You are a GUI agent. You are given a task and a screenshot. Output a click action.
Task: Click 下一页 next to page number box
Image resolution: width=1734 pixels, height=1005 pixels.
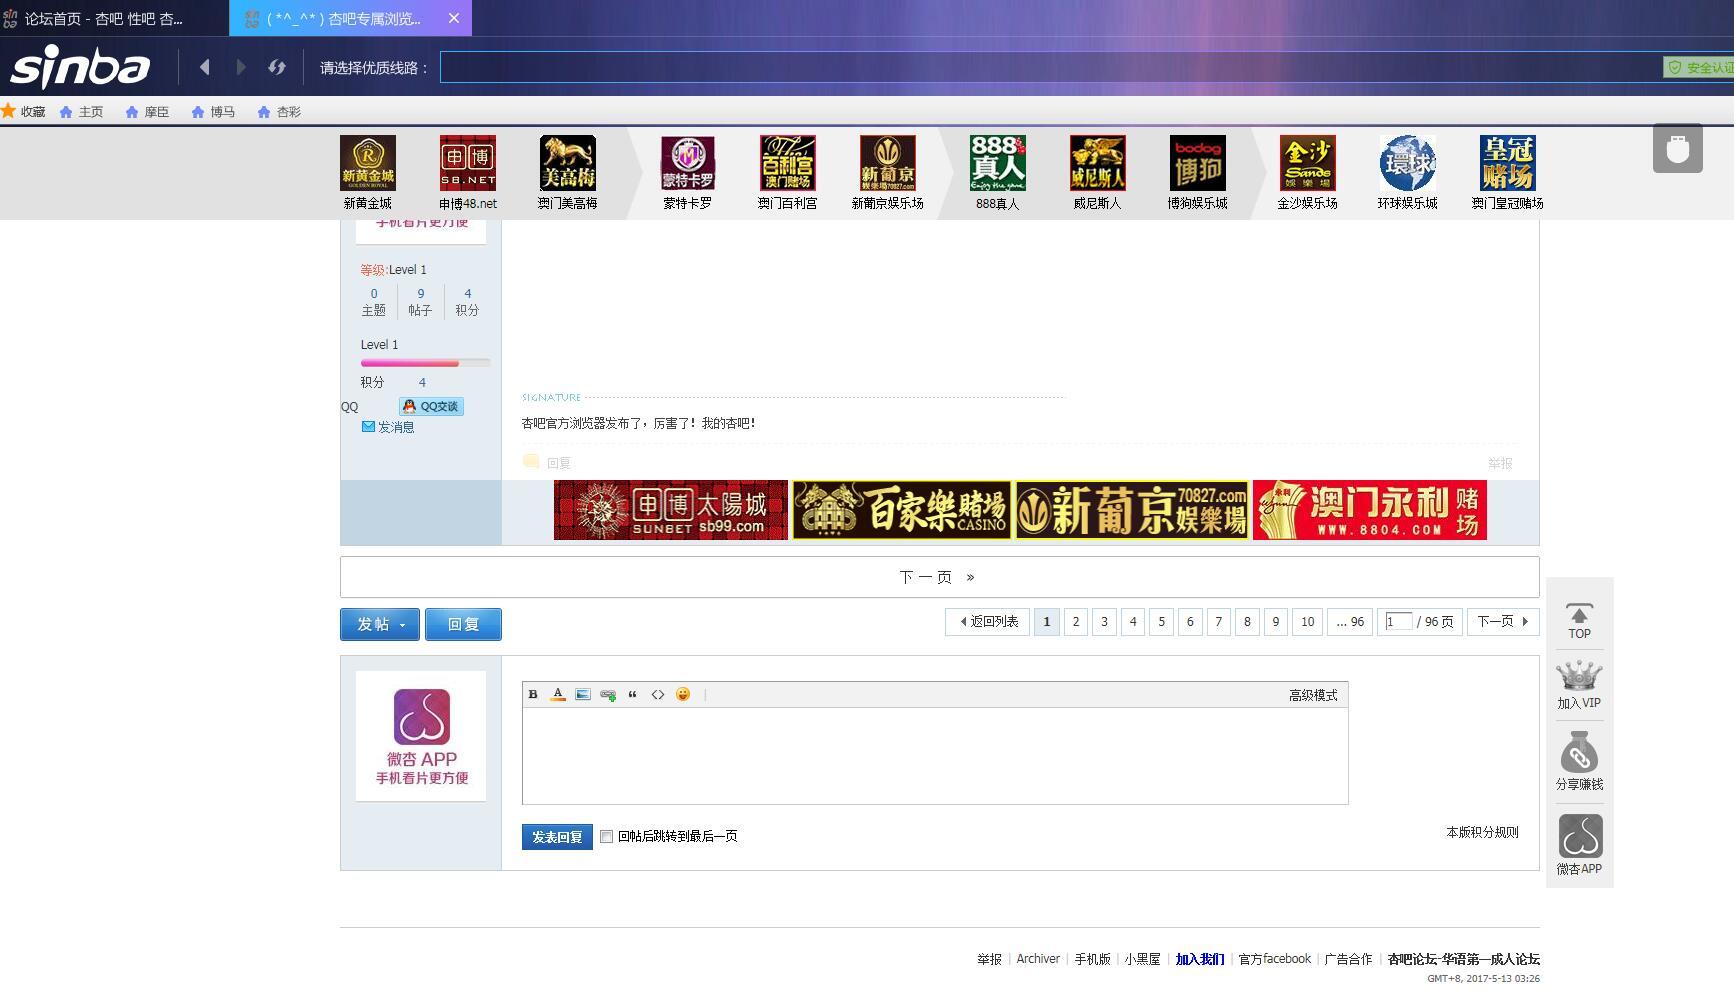(x=1503, y=622)
